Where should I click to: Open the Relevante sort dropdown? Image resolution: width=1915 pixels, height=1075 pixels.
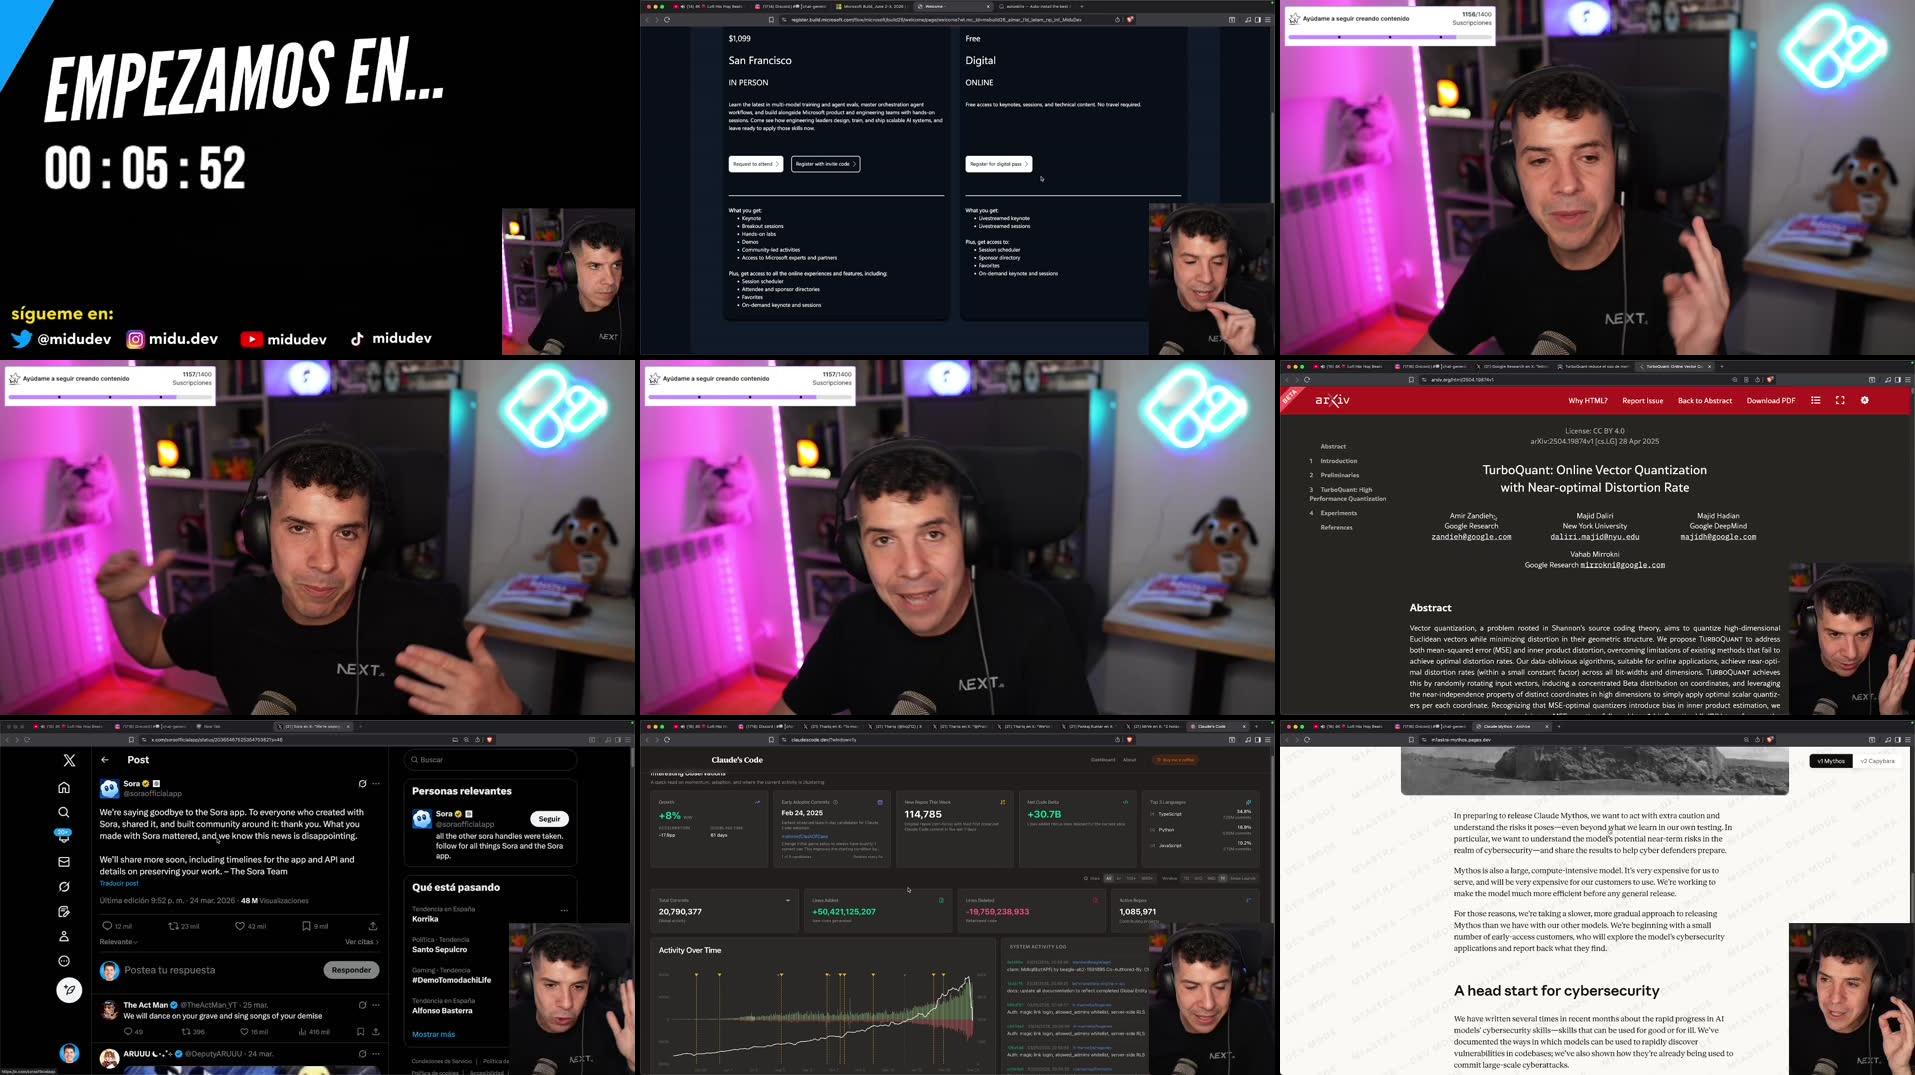click(116, 941)
